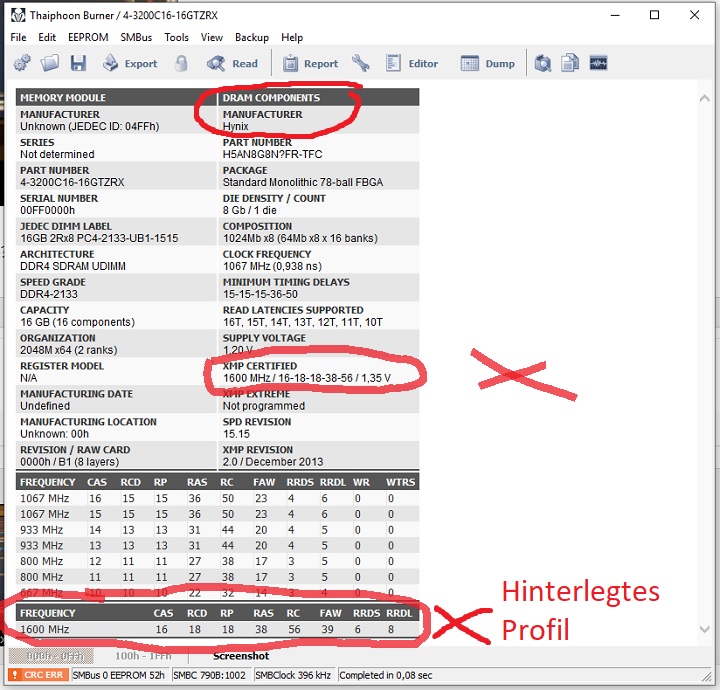This screenshot has height=690, width=720.
Task: Click the XMP Extreme Not programmed value
Action: pyautogui.click(x=264, y=406)
